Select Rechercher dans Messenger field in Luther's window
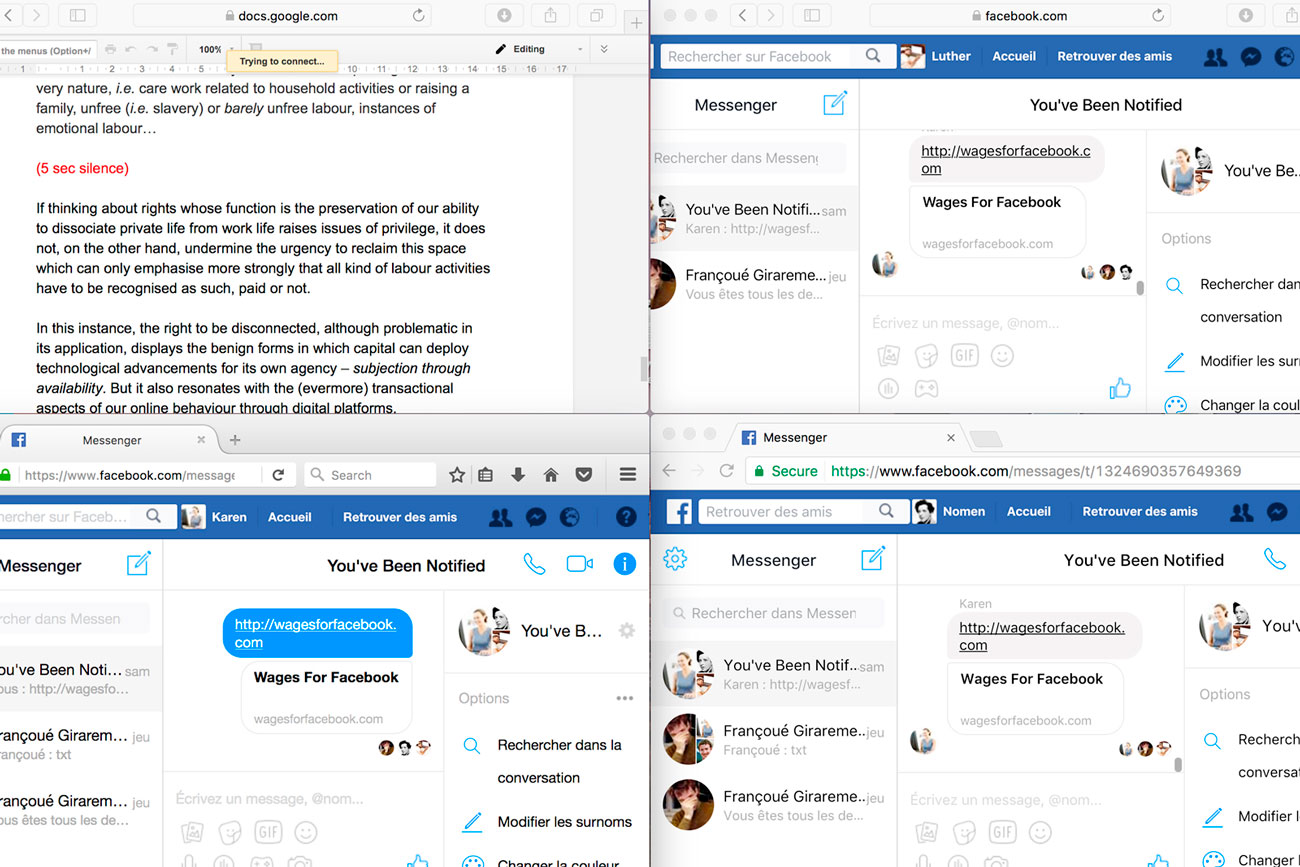 (x=748, y=158)
